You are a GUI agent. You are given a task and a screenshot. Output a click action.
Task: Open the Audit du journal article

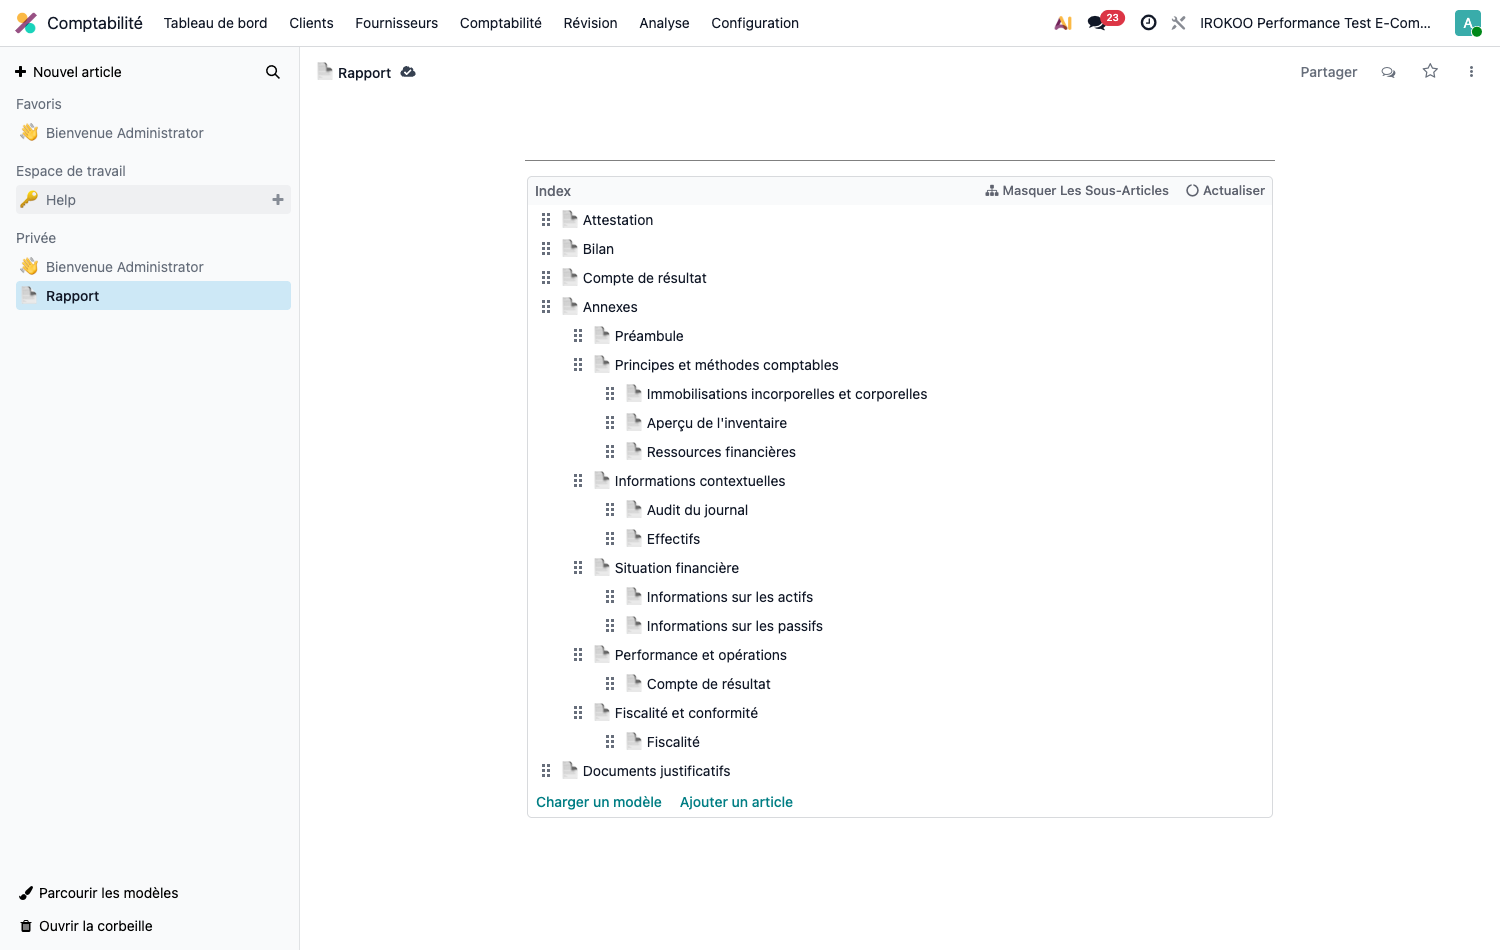pos(697,510)
